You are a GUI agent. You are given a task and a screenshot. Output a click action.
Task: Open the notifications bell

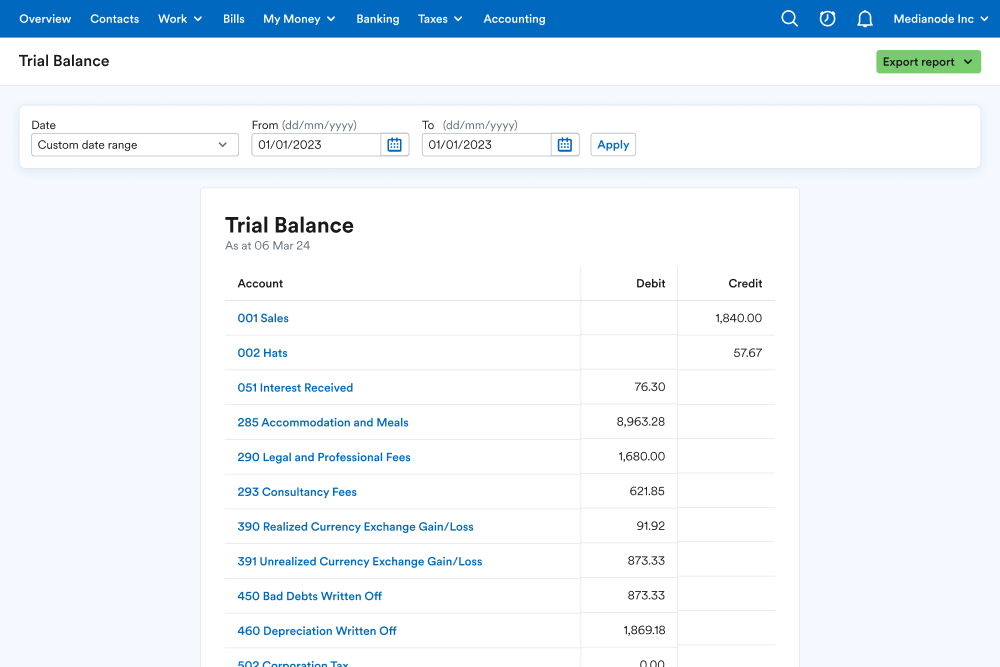[865, 19]
